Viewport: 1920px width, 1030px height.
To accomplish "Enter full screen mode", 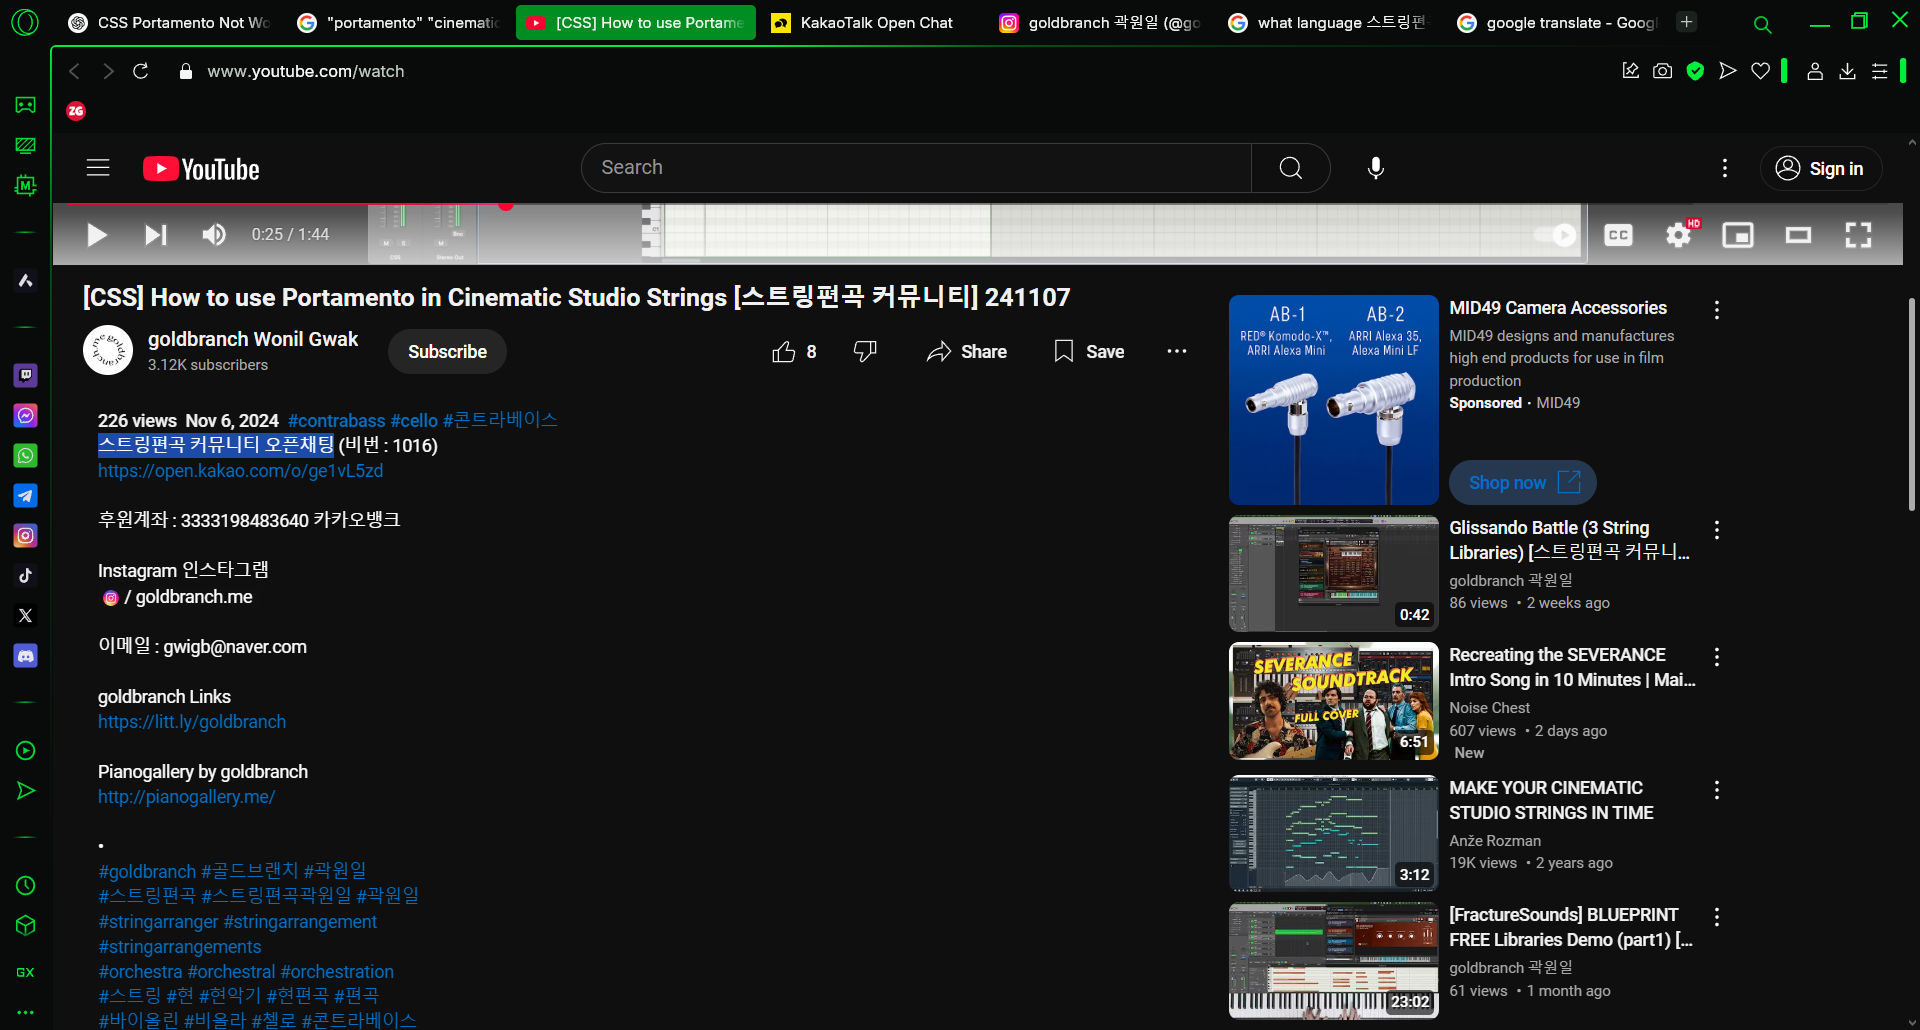I will (1858, 235).
